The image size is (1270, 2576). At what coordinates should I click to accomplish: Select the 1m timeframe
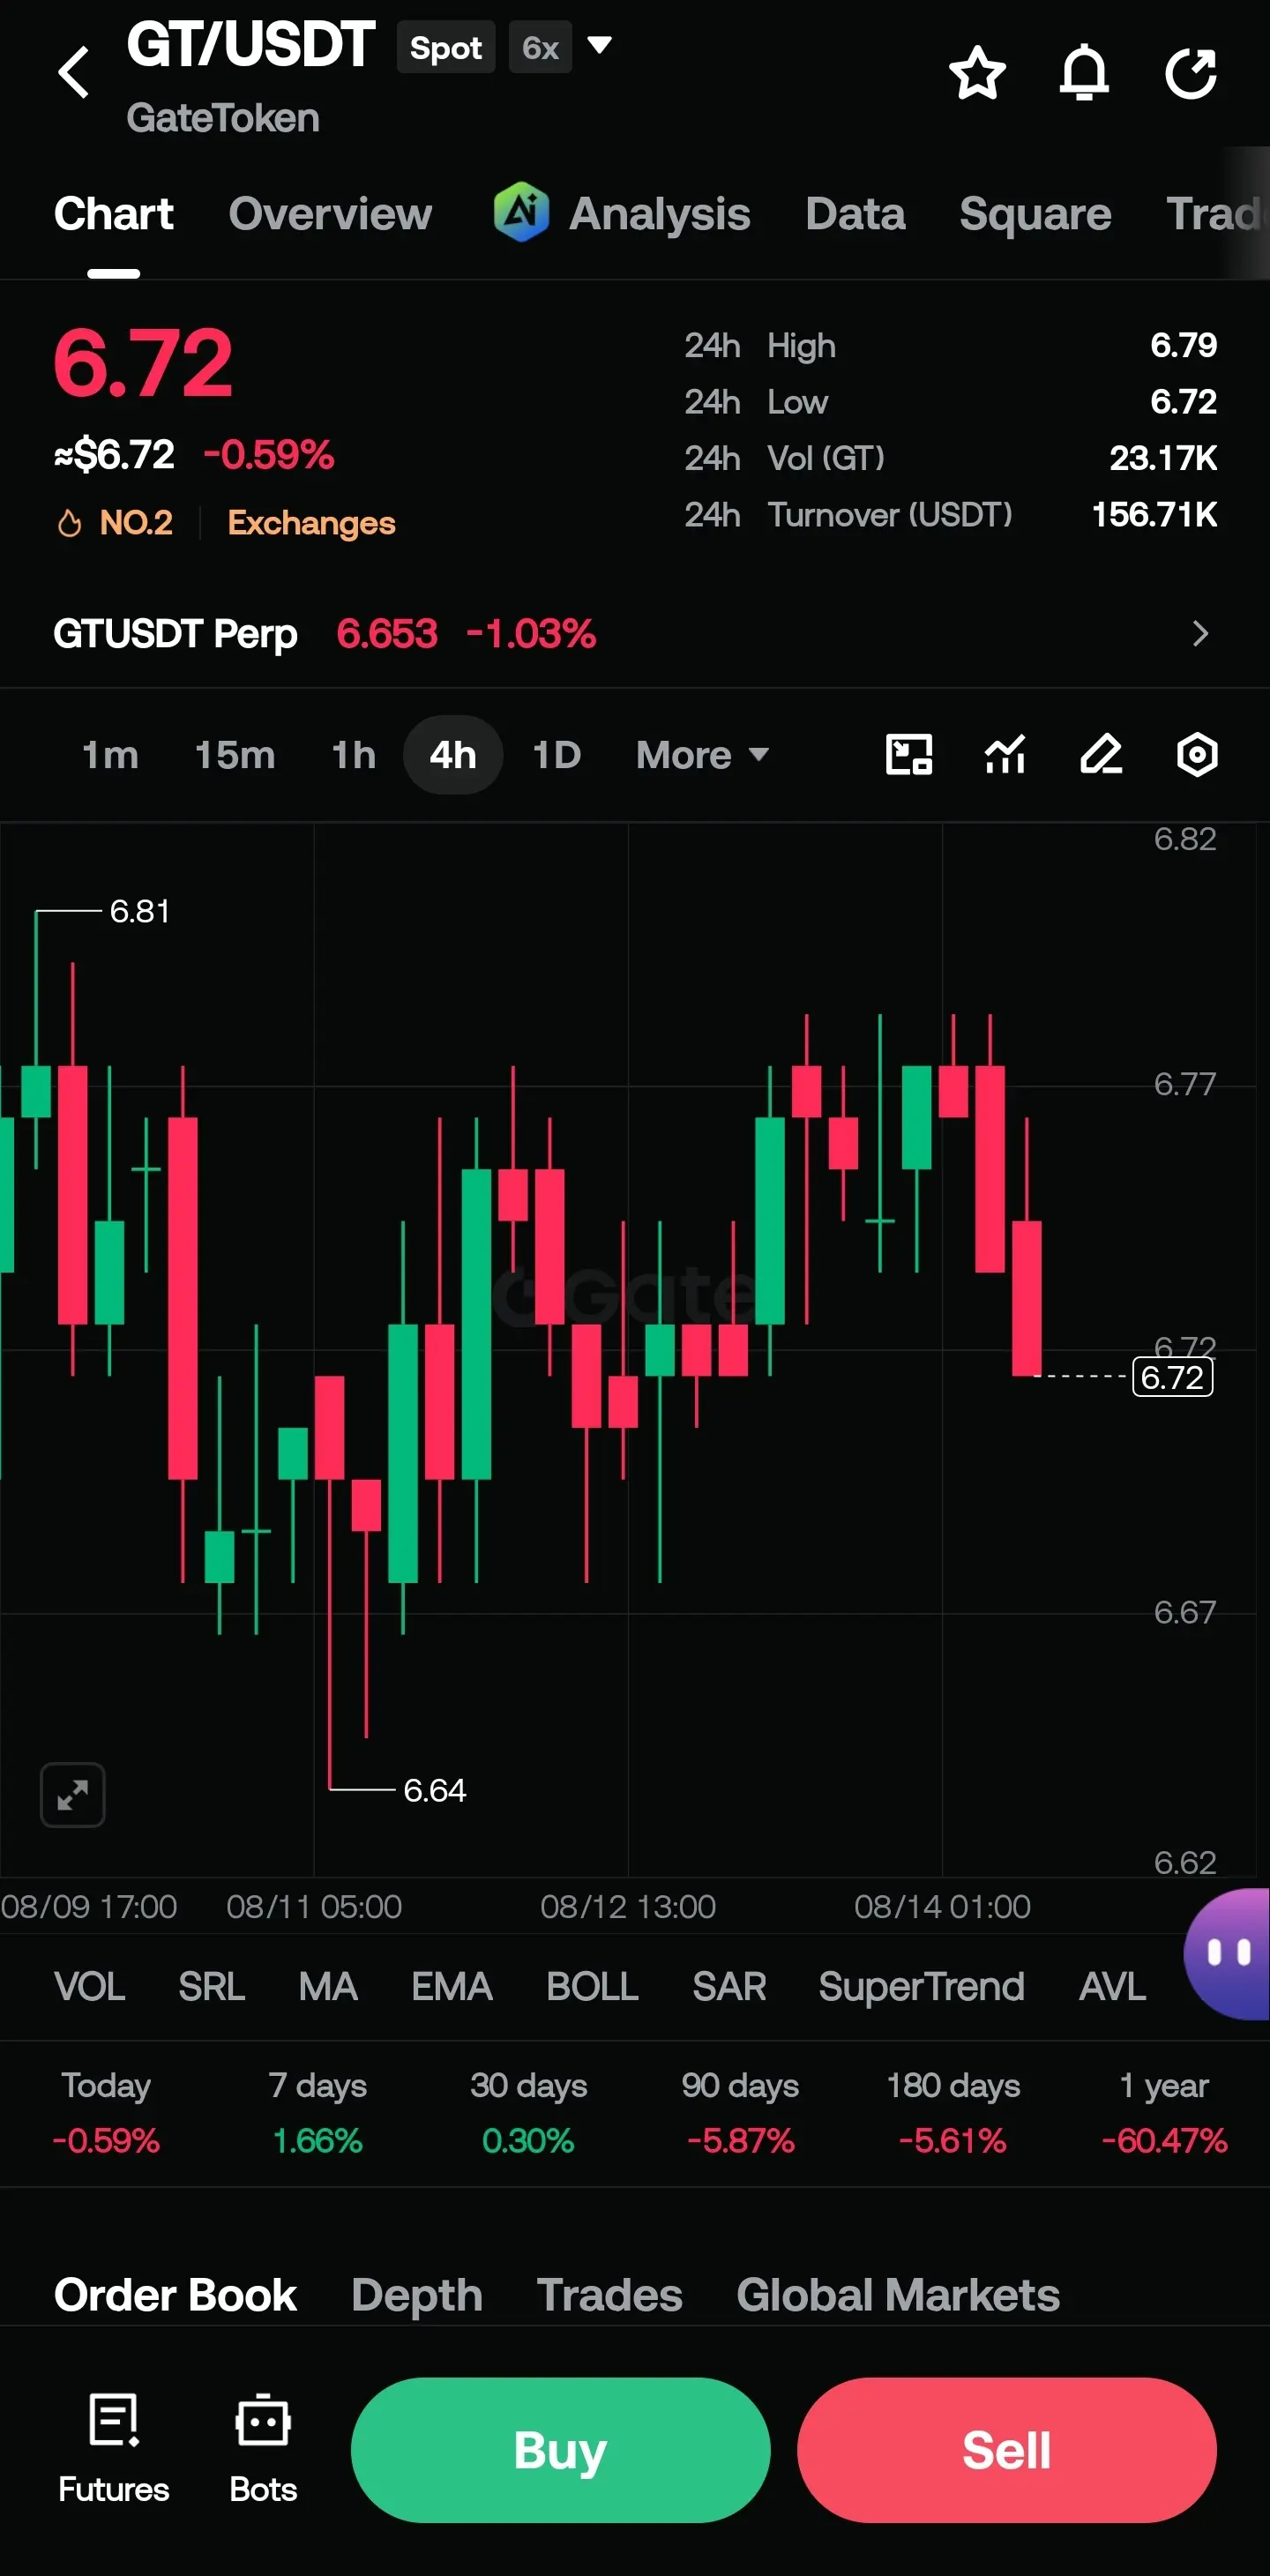pyautogui.click(x=110, y=755)
